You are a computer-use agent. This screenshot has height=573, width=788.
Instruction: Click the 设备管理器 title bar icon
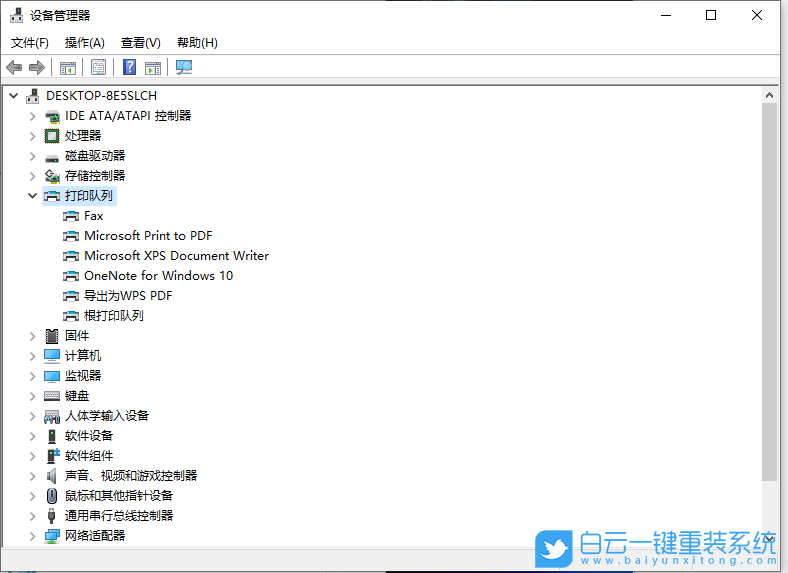tap(17, 16)
